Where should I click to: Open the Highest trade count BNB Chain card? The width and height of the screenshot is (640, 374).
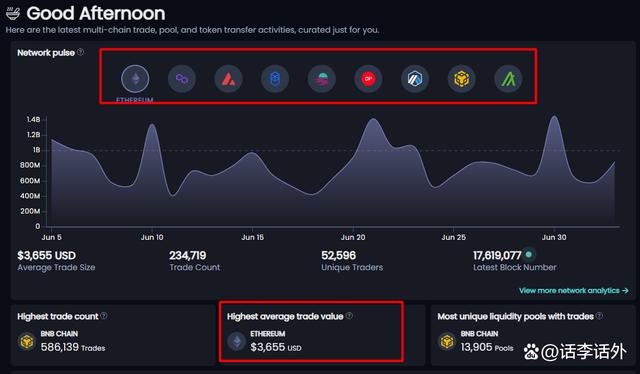point(113,334)
